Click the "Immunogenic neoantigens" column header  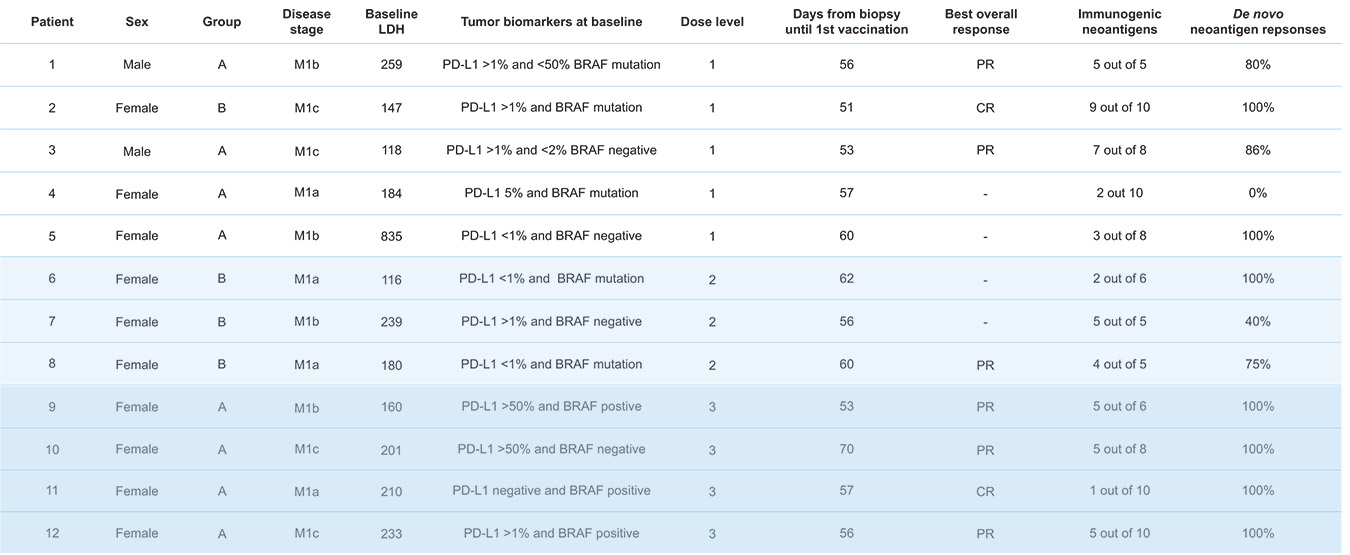pos(1119,22)
